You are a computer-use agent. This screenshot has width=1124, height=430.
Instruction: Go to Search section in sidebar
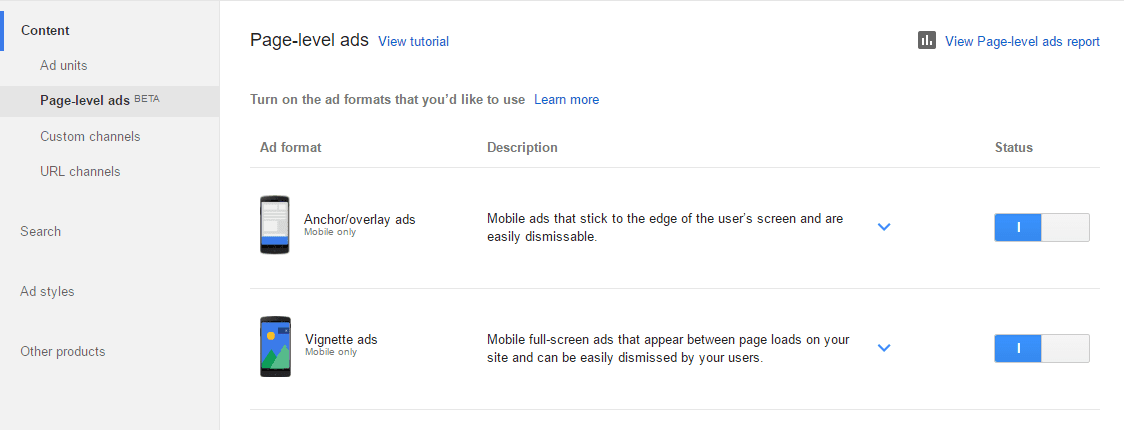click(x=41, y=231)
